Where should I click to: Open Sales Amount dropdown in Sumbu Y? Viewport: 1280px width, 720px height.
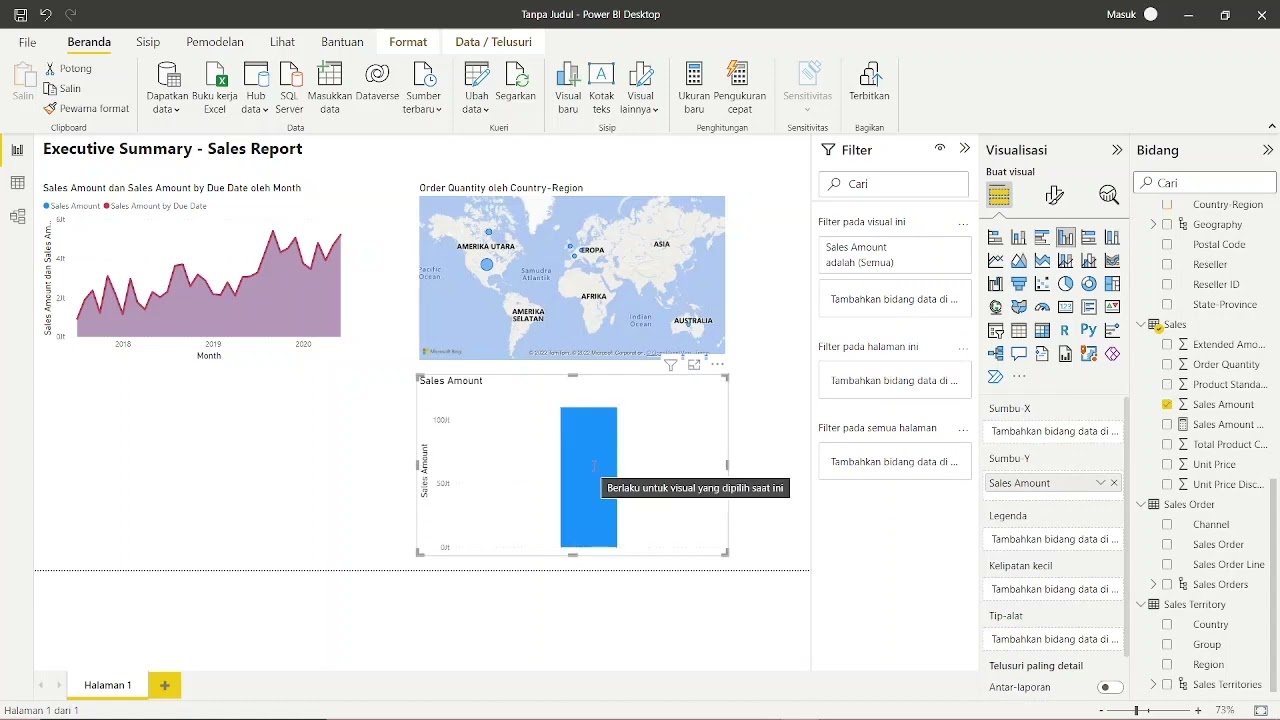coord(1100,483)
